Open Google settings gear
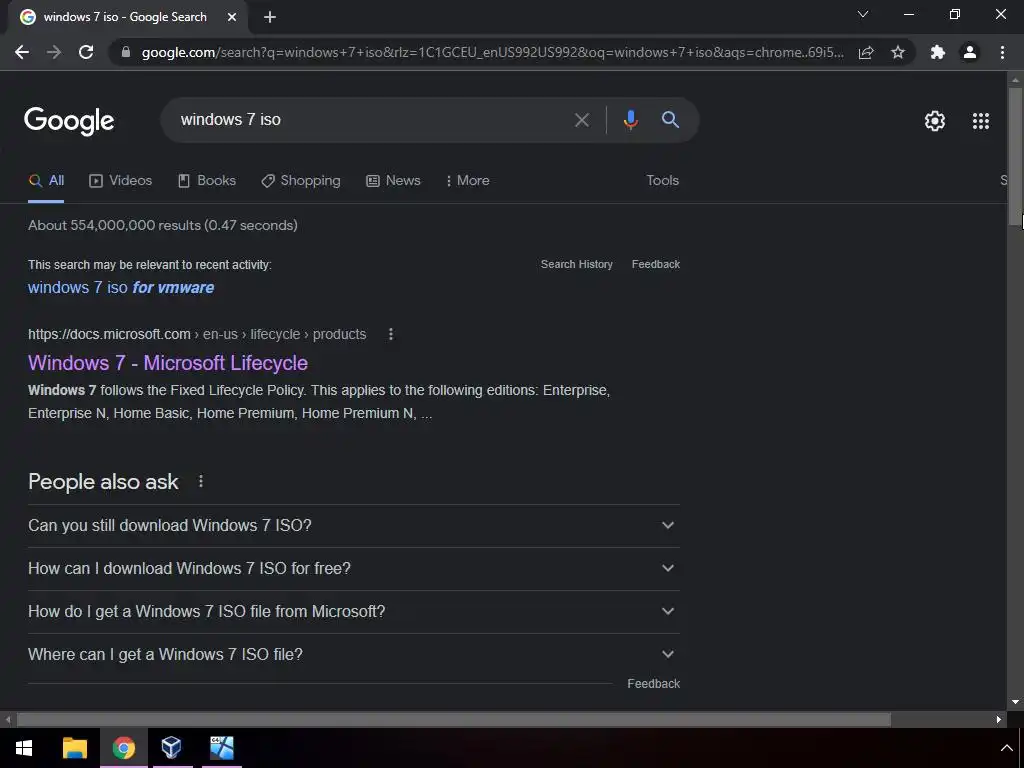The image size is (1024, 768). tap(935, 121)
